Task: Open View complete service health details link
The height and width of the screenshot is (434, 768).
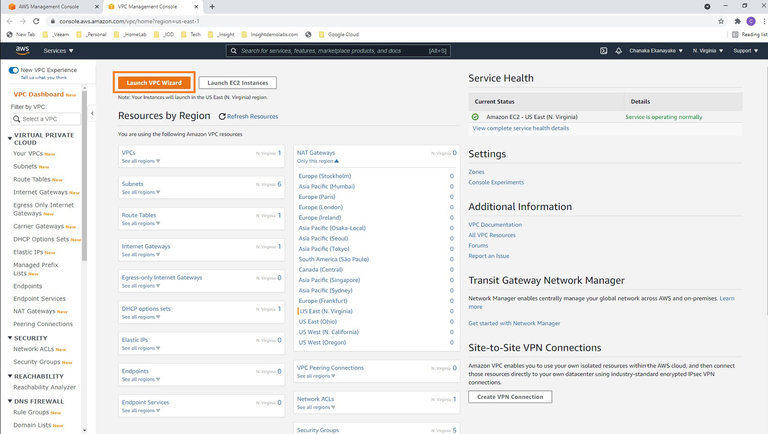Action: [x=520, y=128]
